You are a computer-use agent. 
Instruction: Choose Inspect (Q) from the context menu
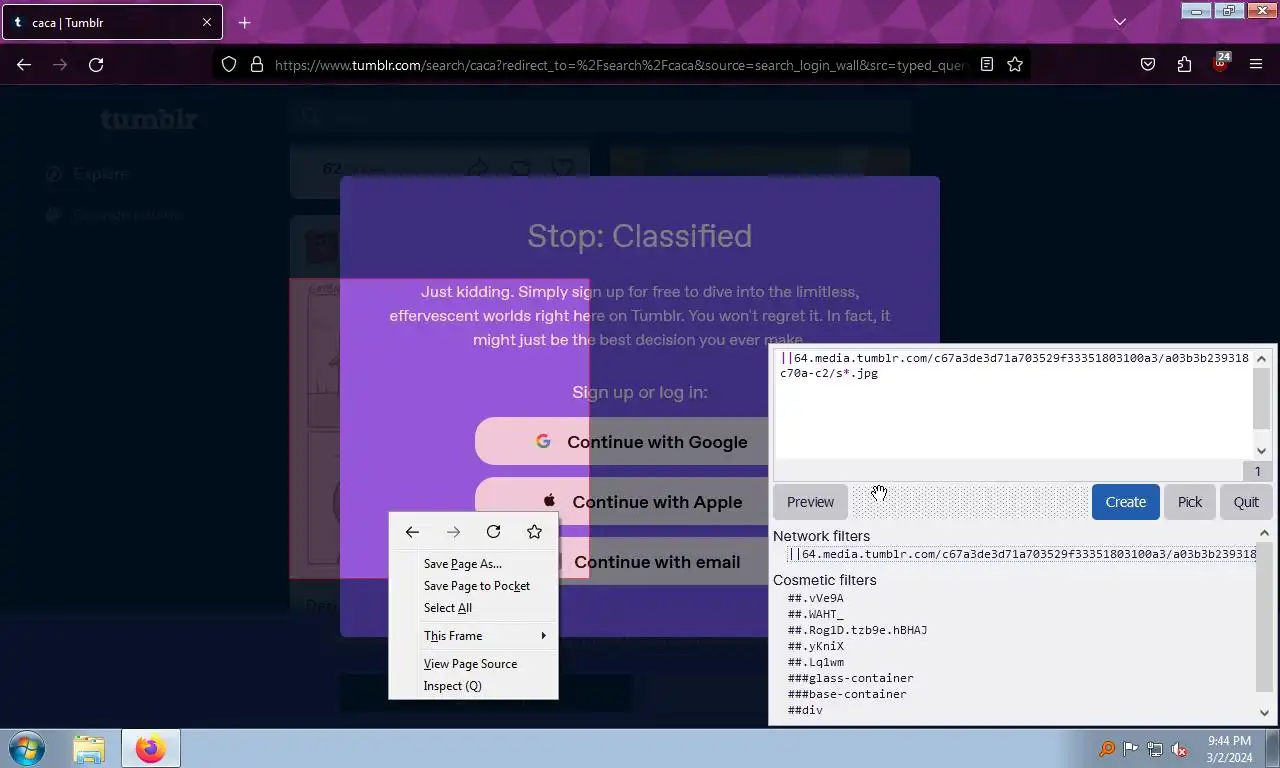tap(473, 686)
